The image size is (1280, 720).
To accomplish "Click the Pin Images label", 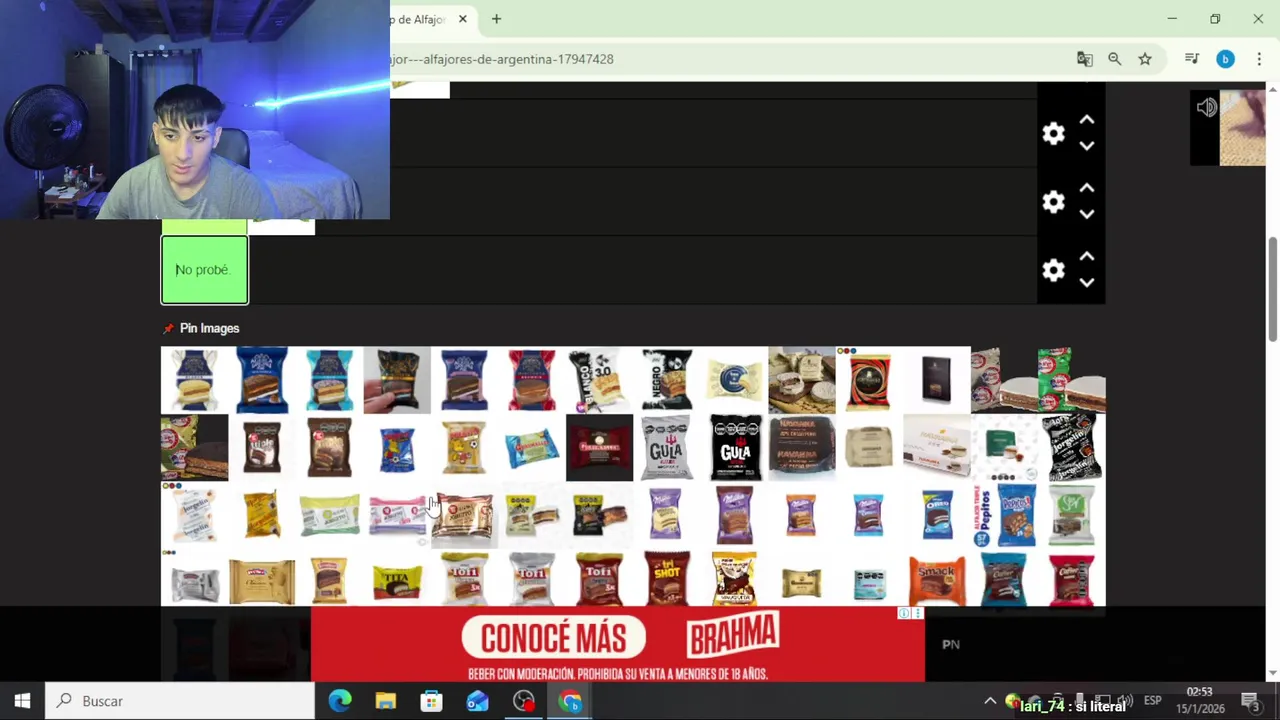I will coord(209,328).
